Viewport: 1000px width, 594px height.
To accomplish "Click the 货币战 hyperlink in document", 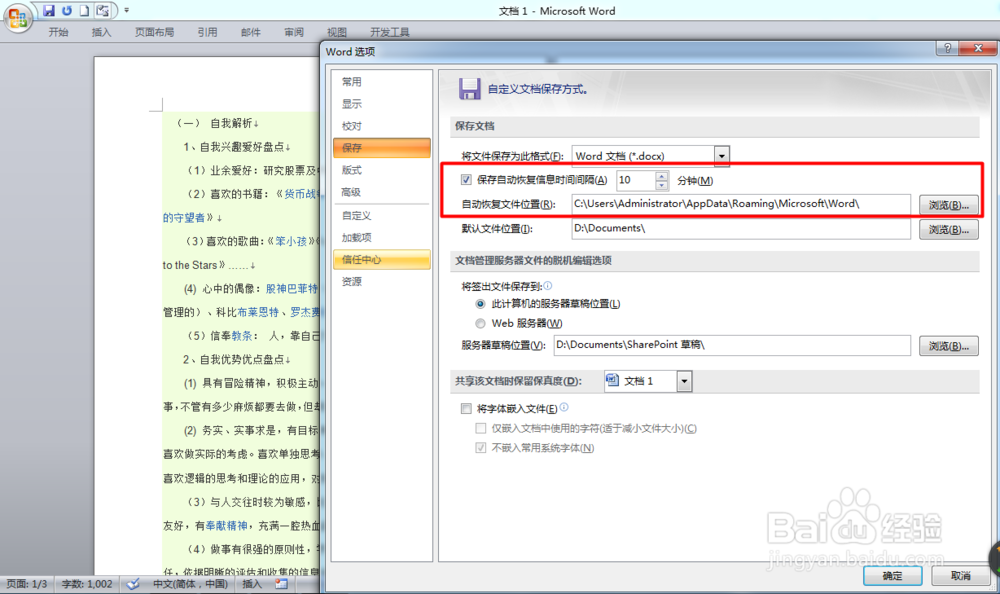I will click(x=301, y=194).
